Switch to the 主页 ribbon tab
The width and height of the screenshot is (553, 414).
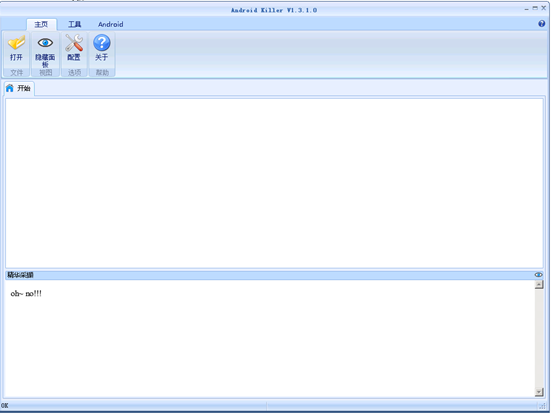click(x=41, y=24)
